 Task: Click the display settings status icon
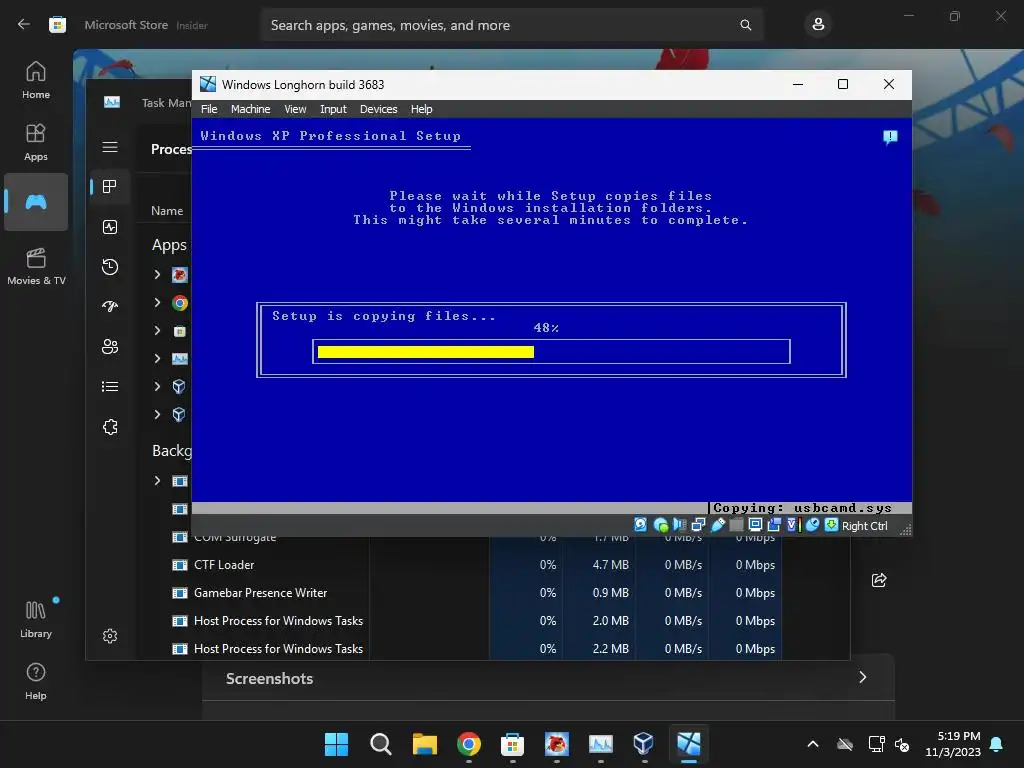pyautogui.click(x=755, y=525)
